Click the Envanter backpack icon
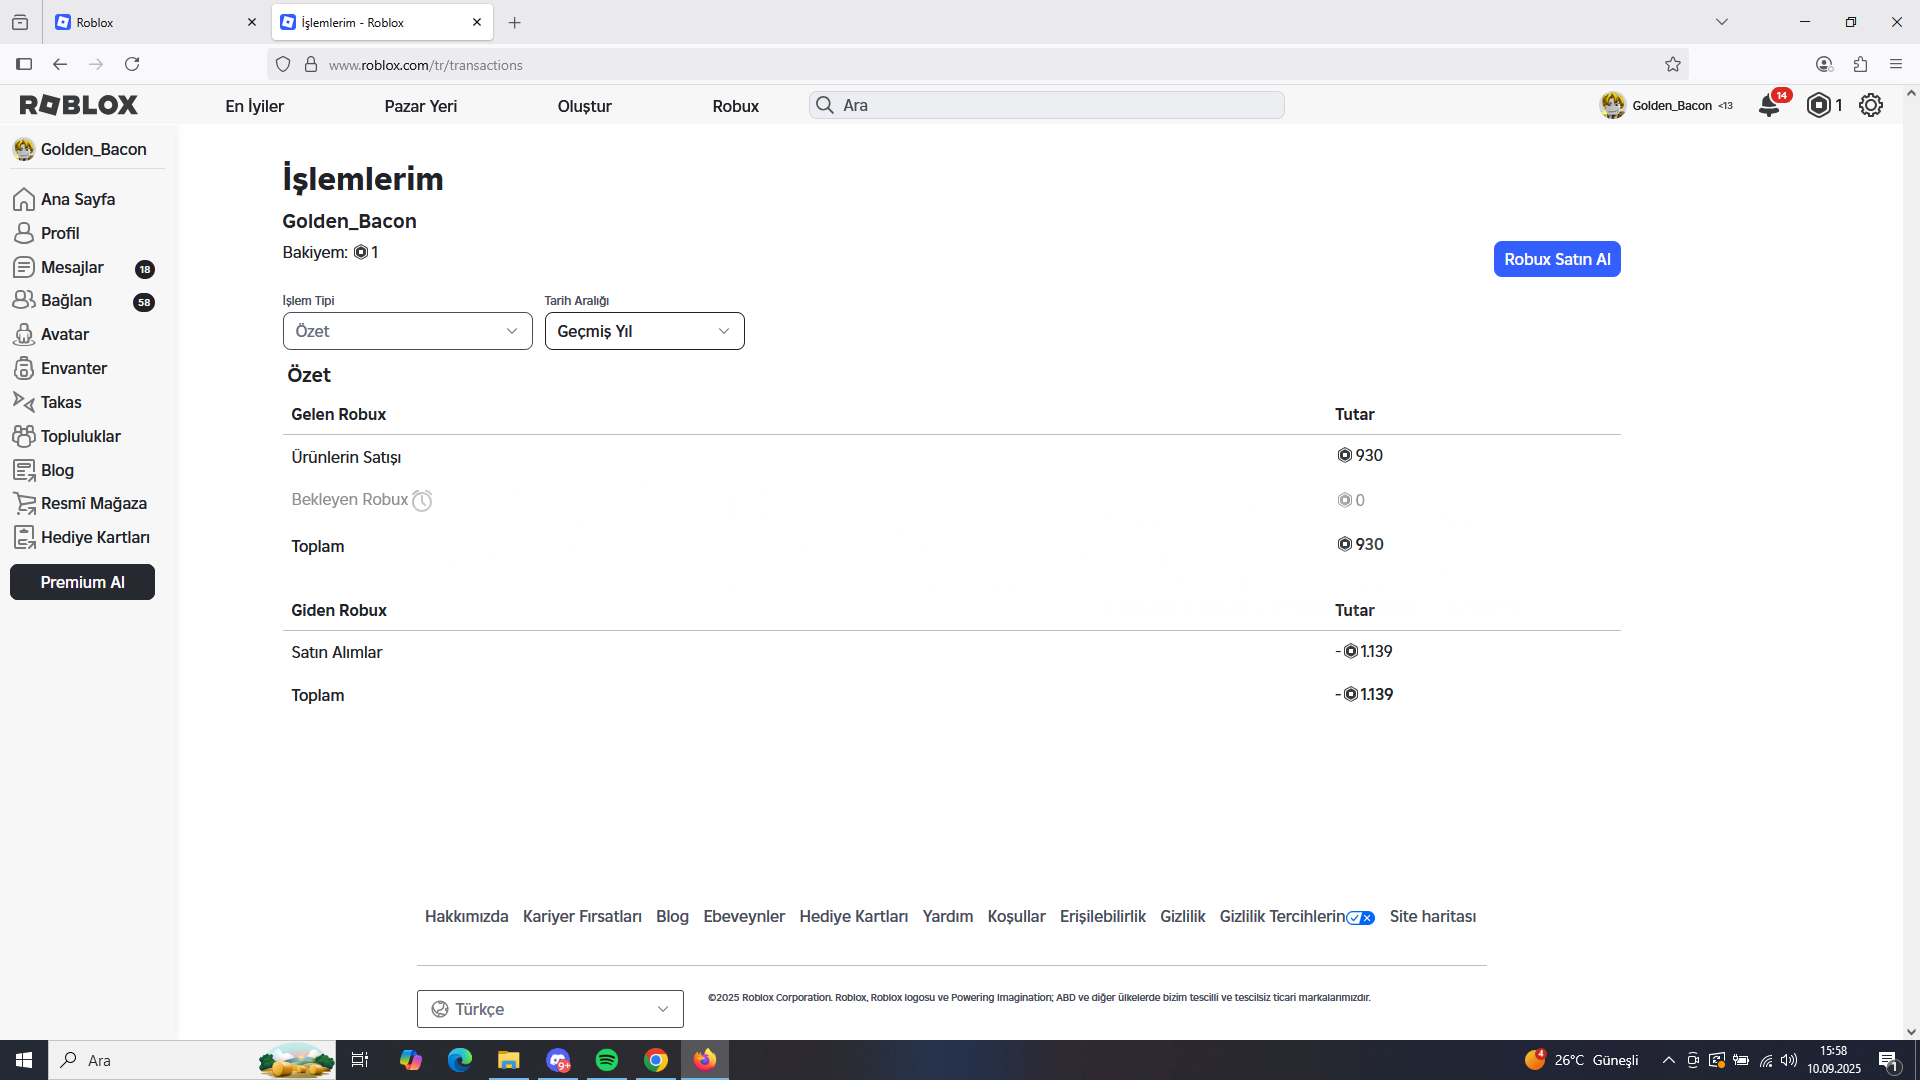The height and width of the screenshot is (1080, 1920). pyautogui.click(x=24, y=368)
